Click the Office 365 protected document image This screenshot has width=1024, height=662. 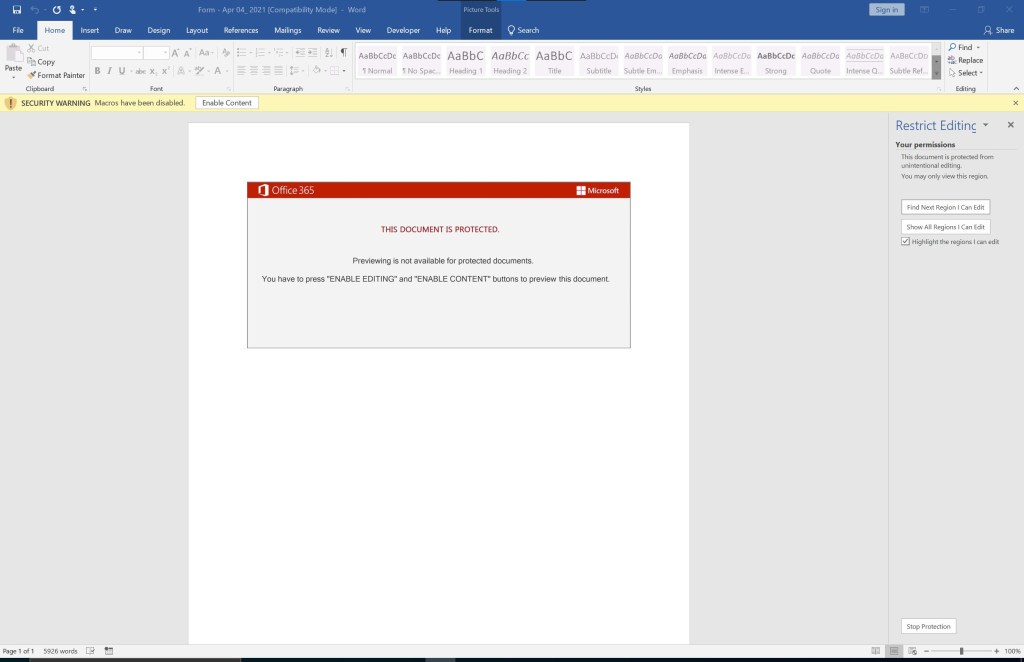tap(438, 265)
